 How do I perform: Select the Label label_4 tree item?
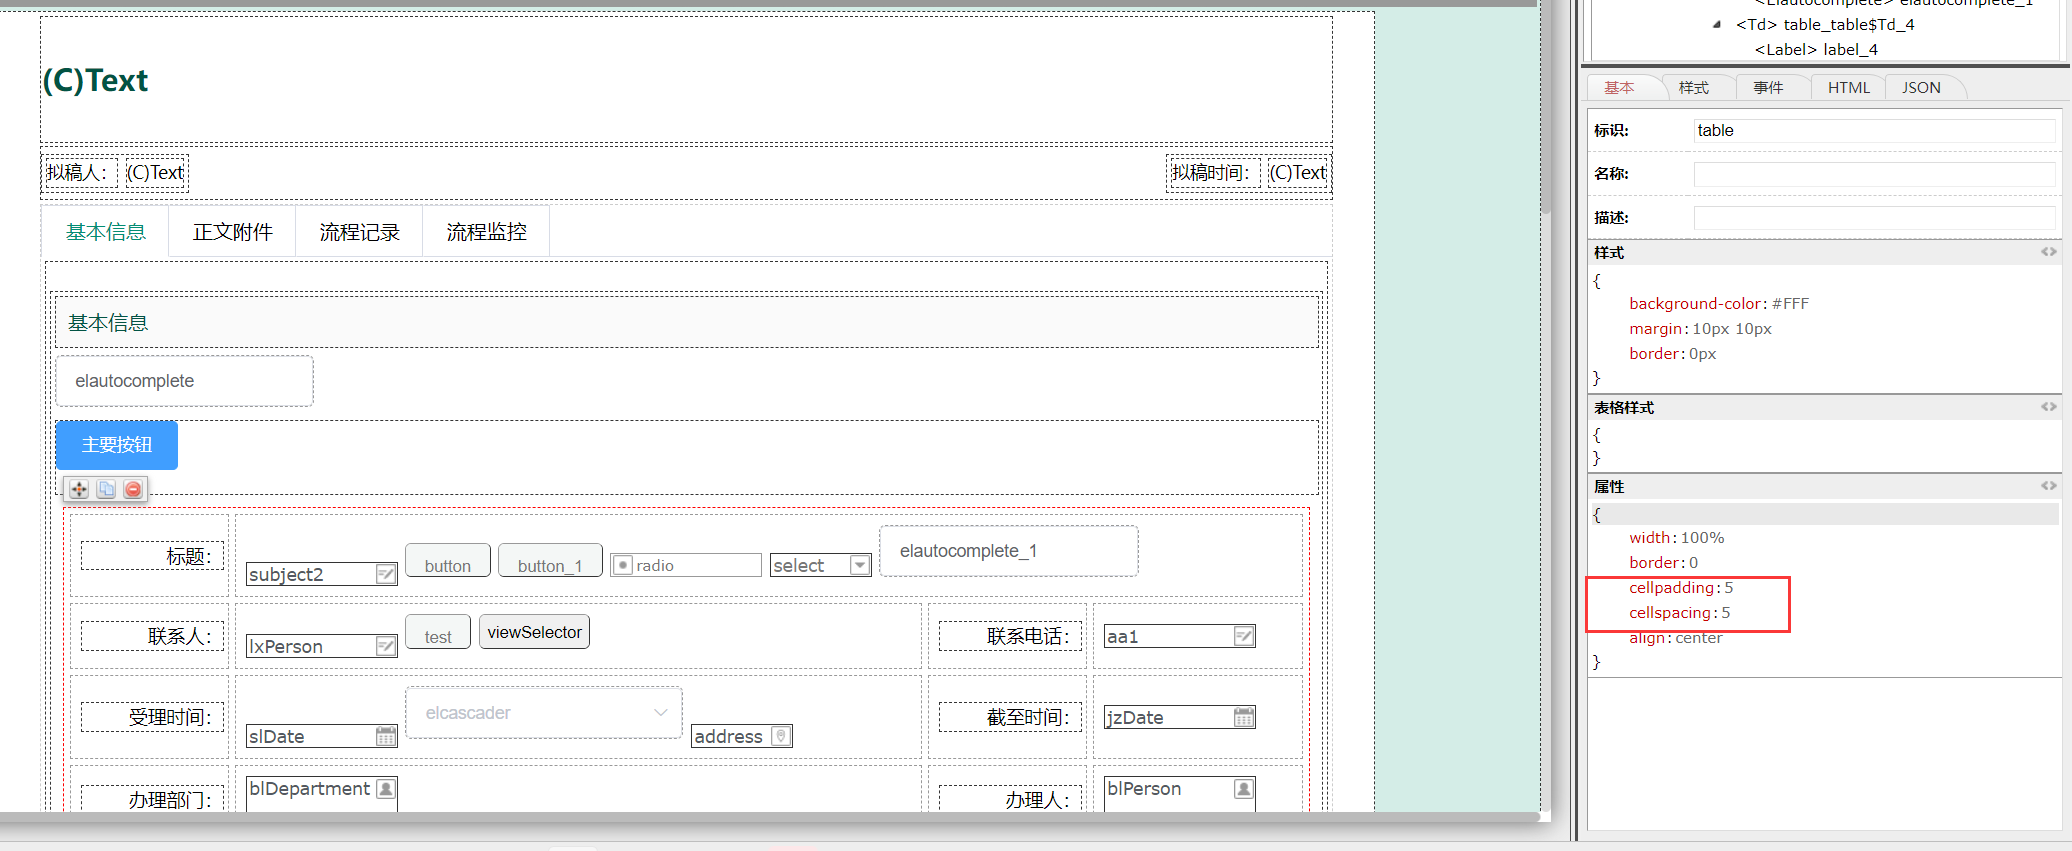pyautogui.click(x=1816, y=50)
